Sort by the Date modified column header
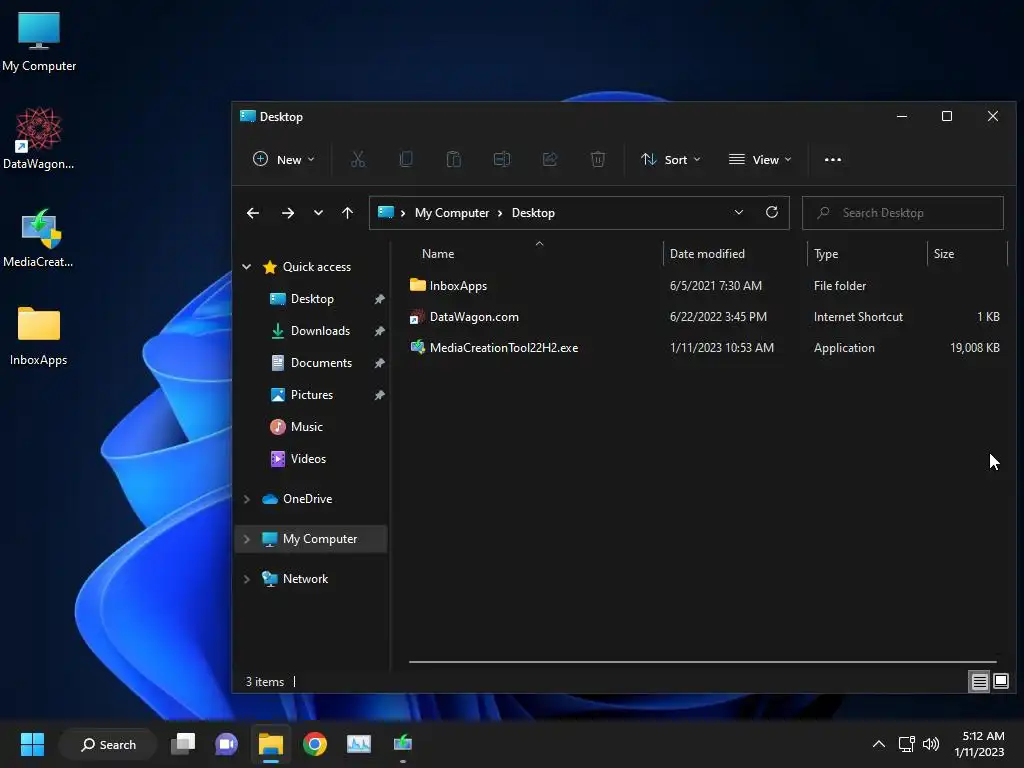Viewport: 1024px width, 768px height. (x=707, y=254)
